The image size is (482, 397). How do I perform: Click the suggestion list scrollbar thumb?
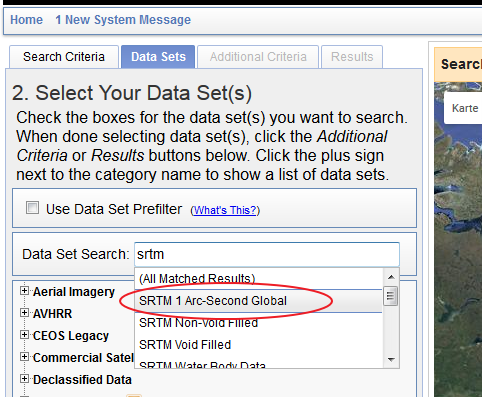click(x=391, y=296)
